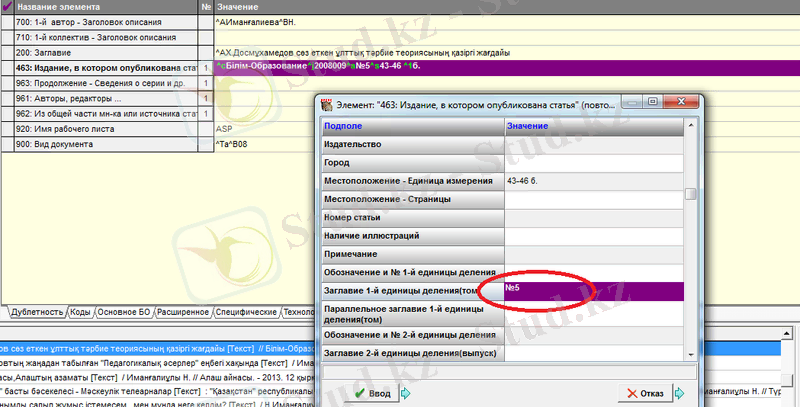Switch to the Дублетность tab
Viewport: 800px width, 407px height.
[37, 312]
